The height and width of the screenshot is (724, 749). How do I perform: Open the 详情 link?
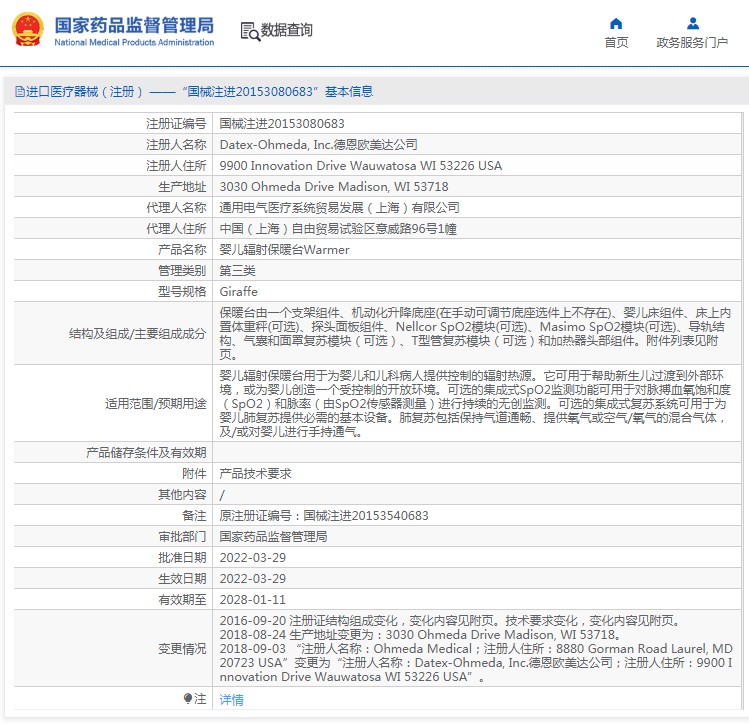pyautogui.click(x=231, y=700)
